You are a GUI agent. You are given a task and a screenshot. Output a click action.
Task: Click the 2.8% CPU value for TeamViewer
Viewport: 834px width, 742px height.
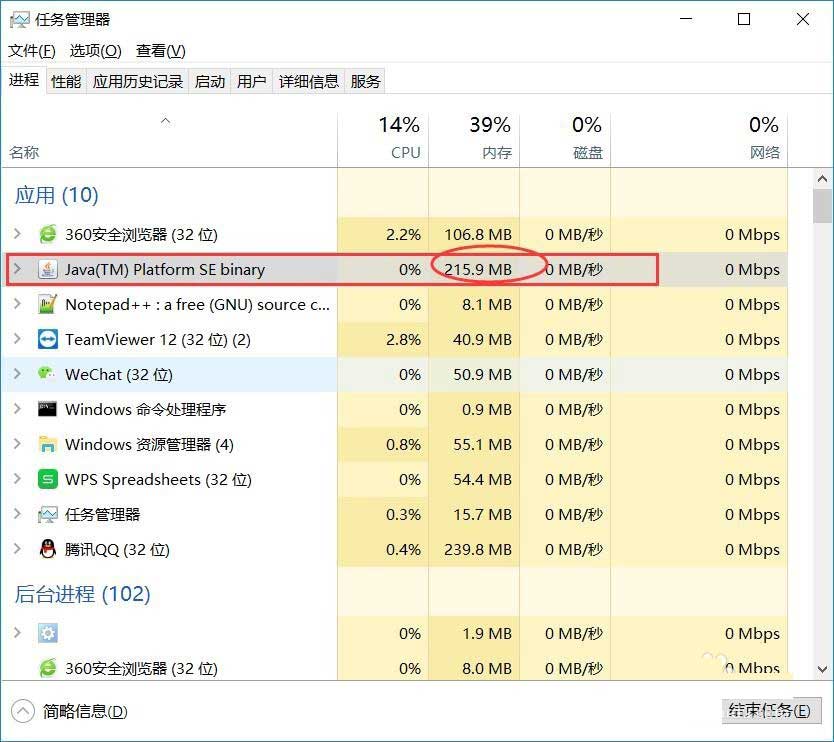tap(403, 339)
